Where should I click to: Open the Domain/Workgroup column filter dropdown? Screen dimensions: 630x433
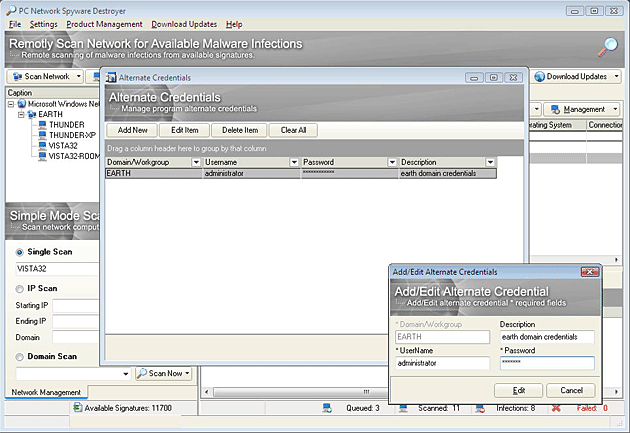click(x=196, y=162)
